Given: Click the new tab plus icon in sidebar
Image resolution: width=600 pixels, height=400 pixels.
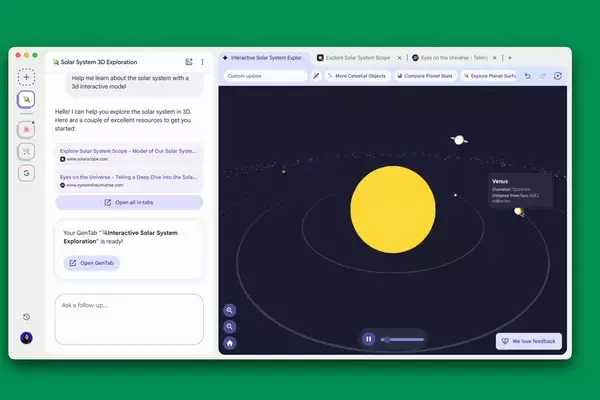Looking at the screenshot, I should 26,77.
